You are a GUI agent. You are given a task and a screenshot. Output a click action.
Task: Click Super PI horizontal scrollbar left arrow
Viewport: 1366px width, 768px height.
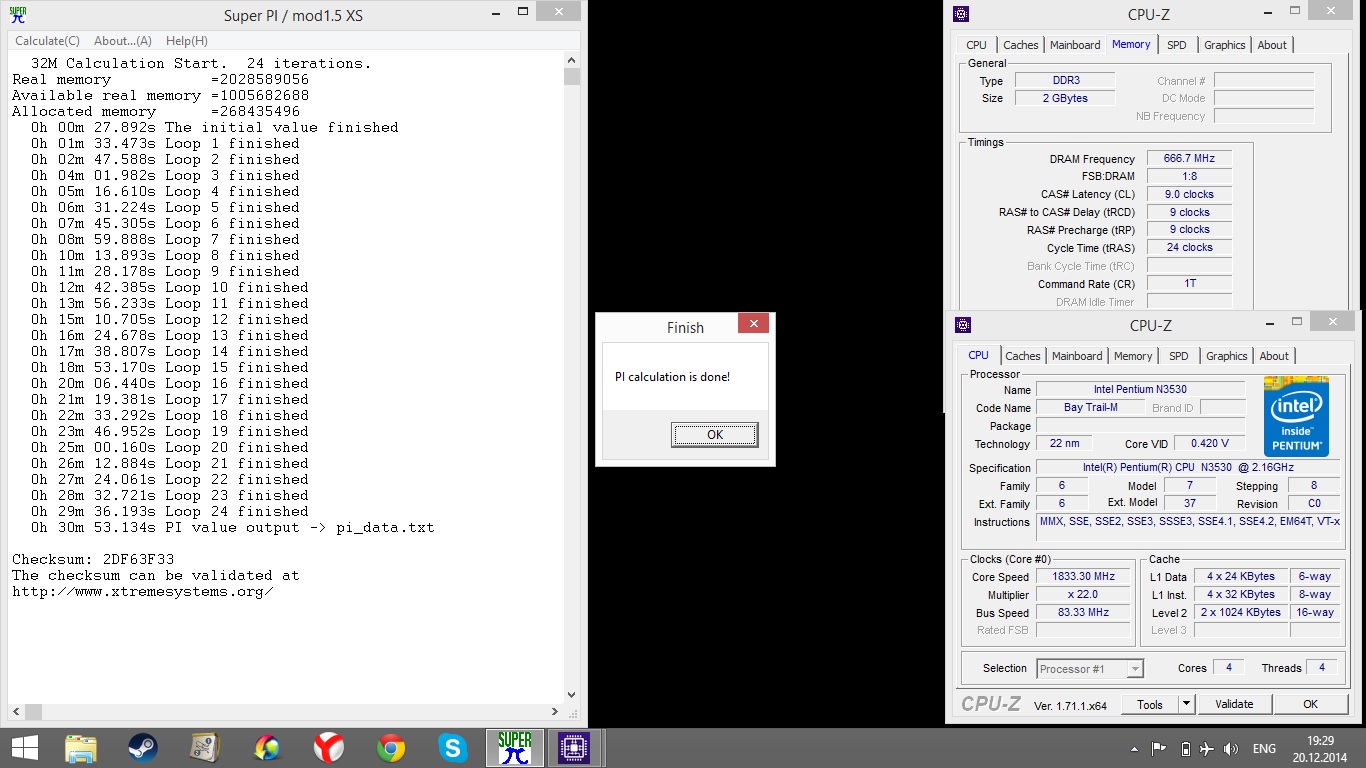click(16, 712)
